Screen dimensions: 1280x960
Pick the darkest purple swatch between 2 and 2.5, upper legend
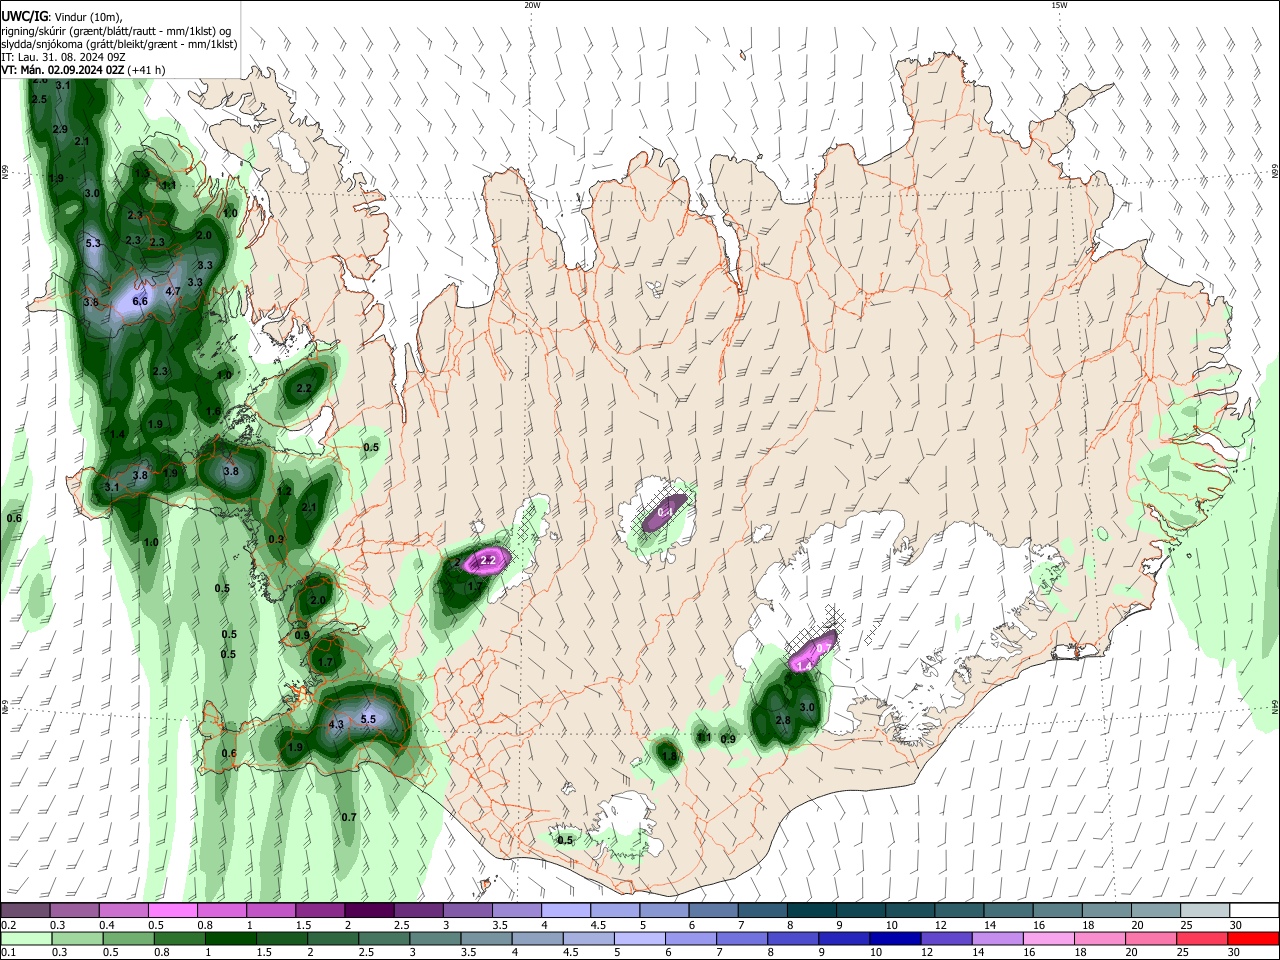tap(369, 911)
